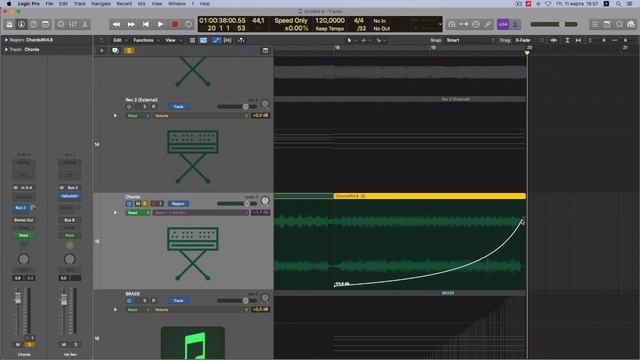The width and height of the screenshot is (640, 360).
Task: Click the purple Count-in 1234 button
Action: point(503,24)
